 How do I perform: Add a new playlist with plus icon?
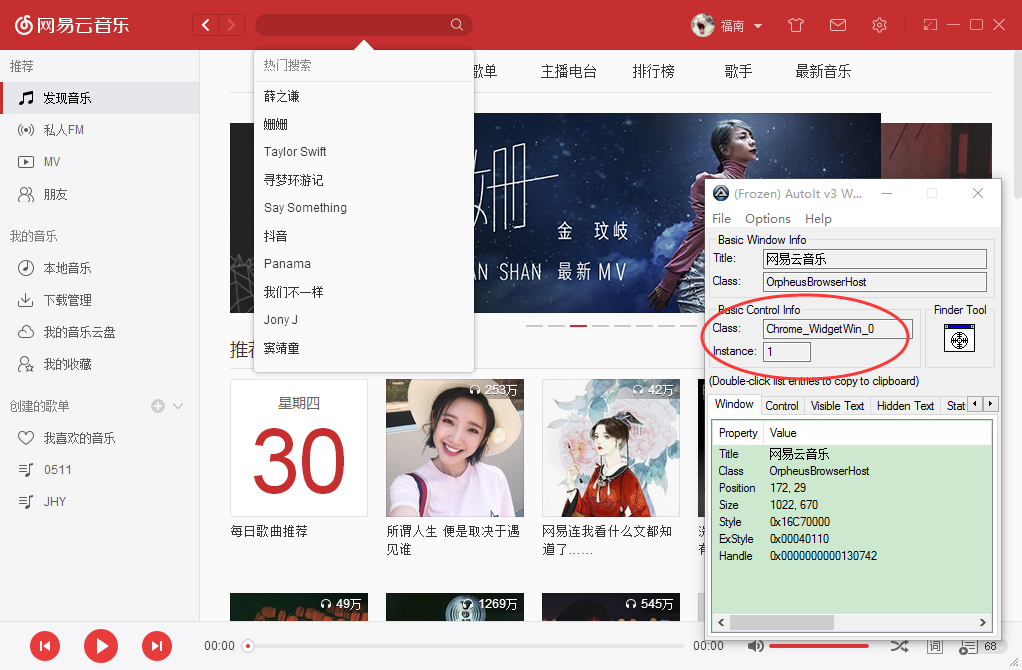[157, 406]
